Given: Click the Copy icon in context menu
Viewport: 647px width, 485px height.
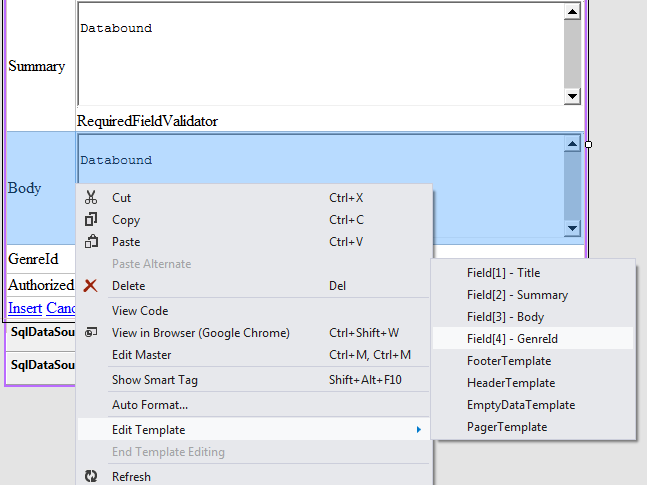Looking at the screenshot, I should click(x=91, y=220).
